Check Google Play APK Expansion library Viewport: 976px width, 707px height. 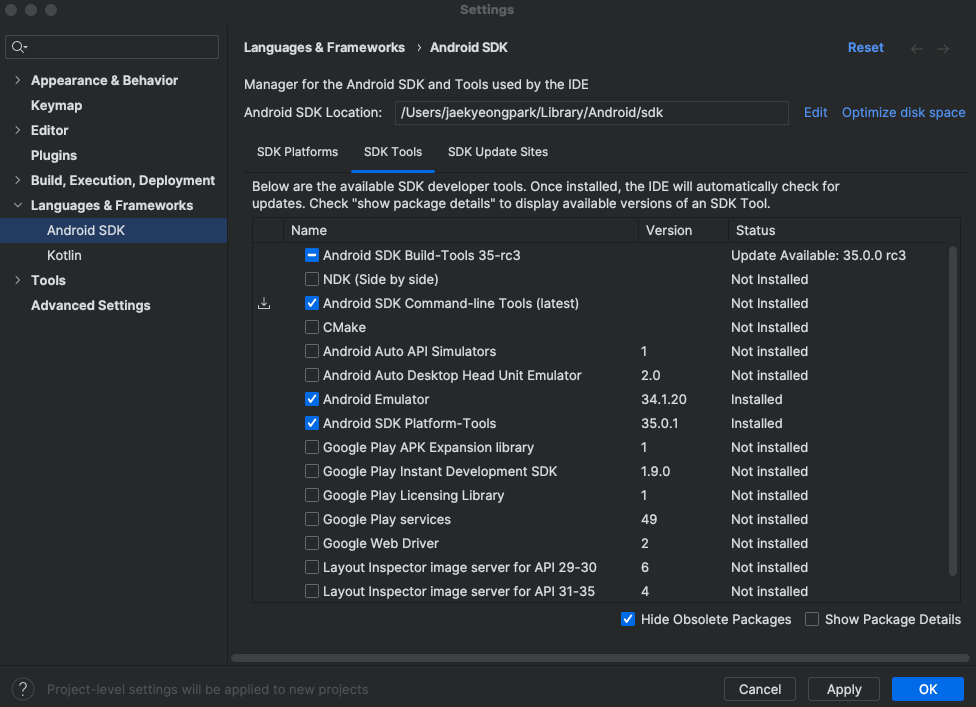tap(312, 447)
